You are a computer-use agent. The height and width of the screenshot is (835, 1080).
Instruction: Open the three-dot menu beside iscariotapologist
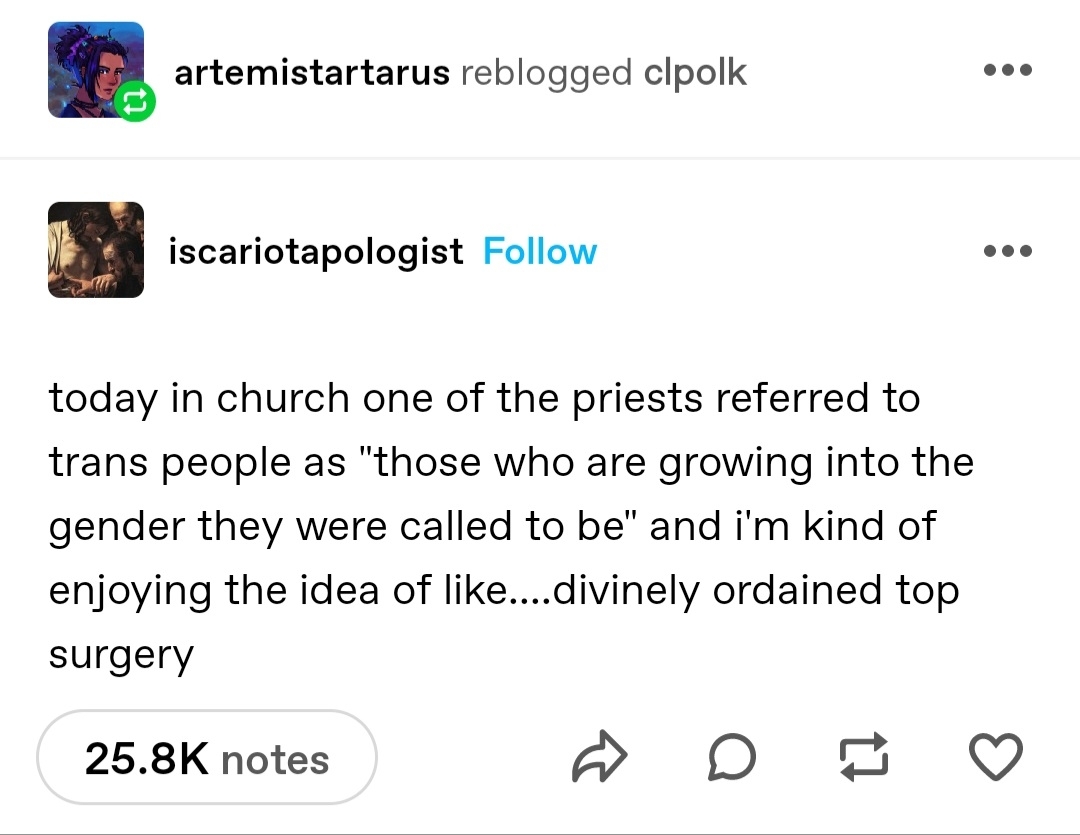pyautogui.click(x=1007, y=250)
